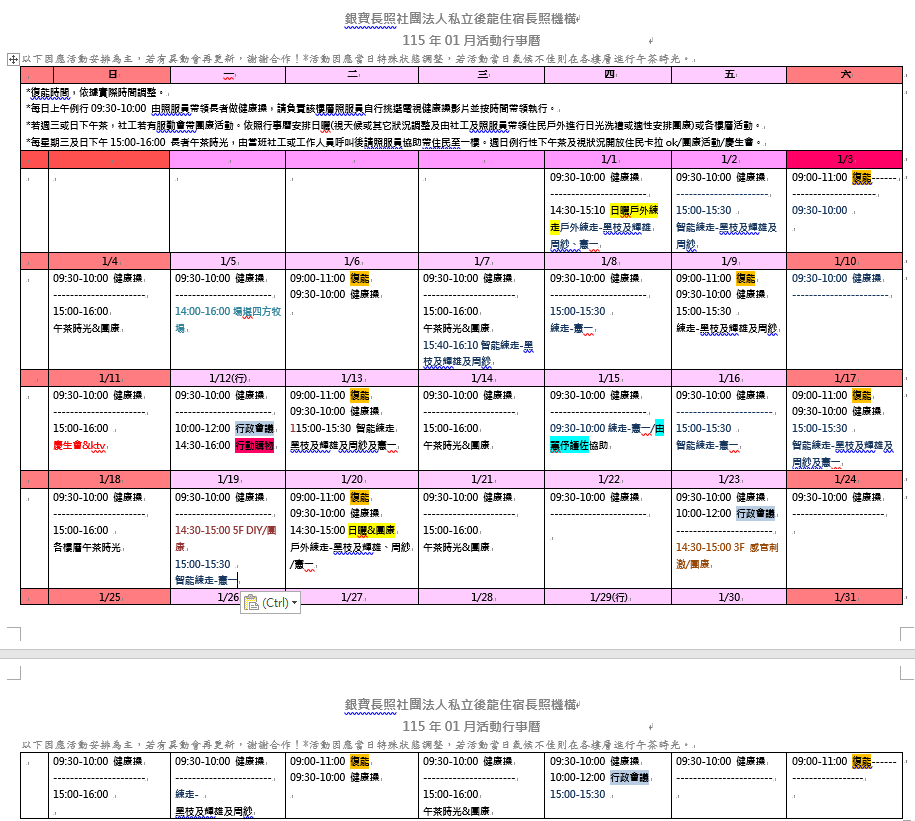Click the *復能時間 note line
The image size is (915, 821).
coord(54,91)
